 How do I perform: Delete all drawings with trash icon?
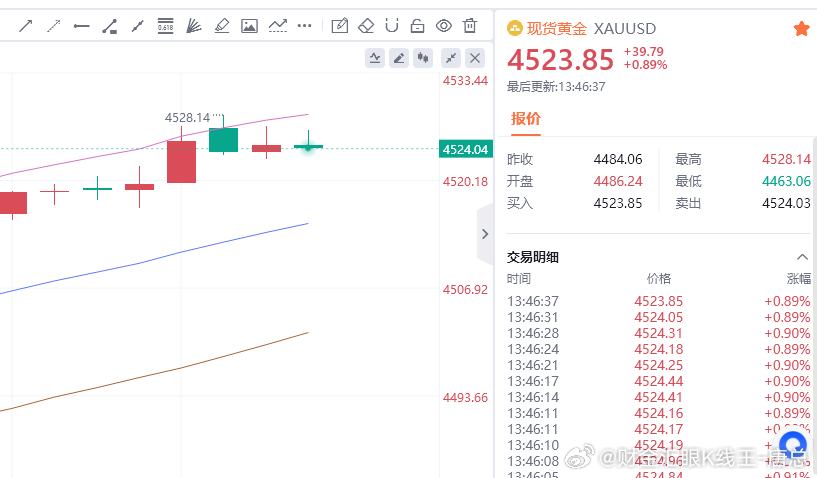[x=470, y=25]
